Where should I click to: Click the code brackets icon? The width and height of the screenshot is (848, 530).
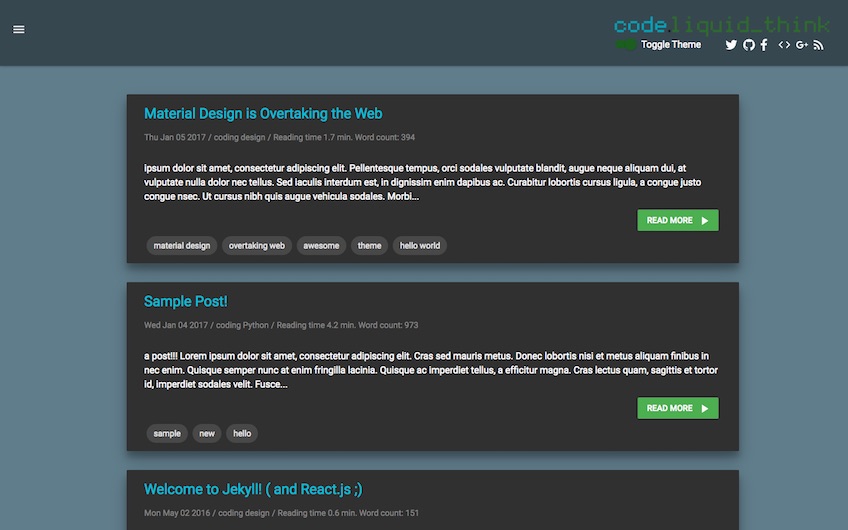tap(784, 45)
